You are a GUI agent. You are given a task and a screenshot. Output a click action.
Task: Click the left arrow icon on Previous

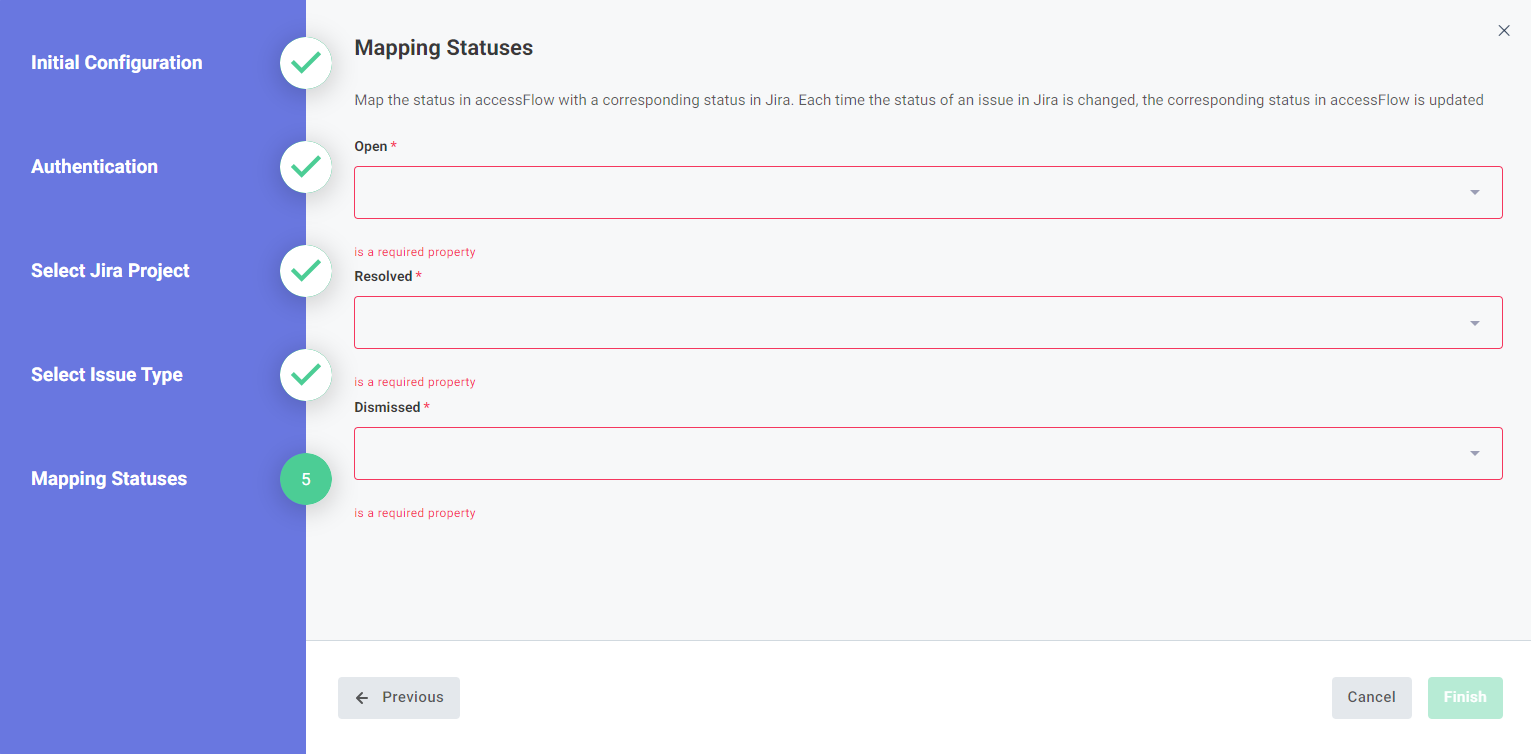click(362, 698)
